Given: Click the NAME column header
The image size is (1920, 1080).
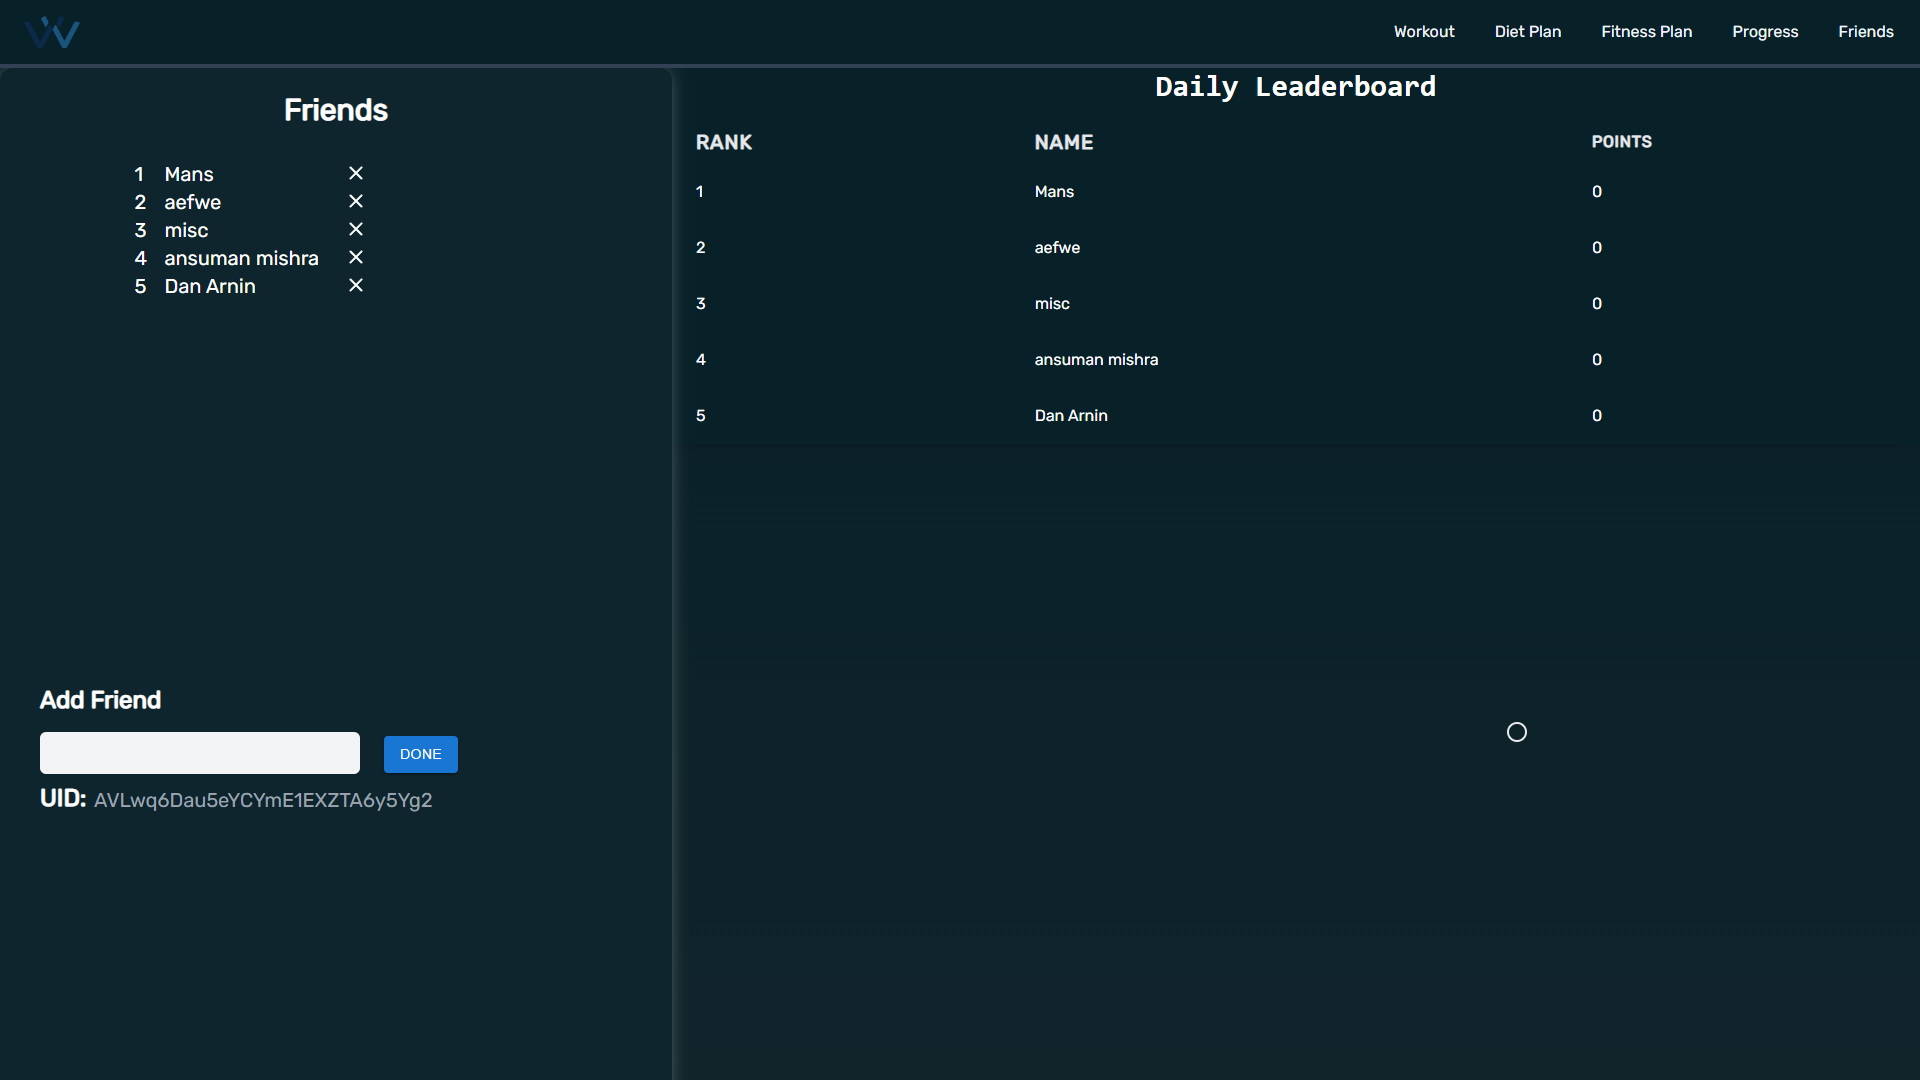Looking at the screenshot, I should click(1063, 143).
